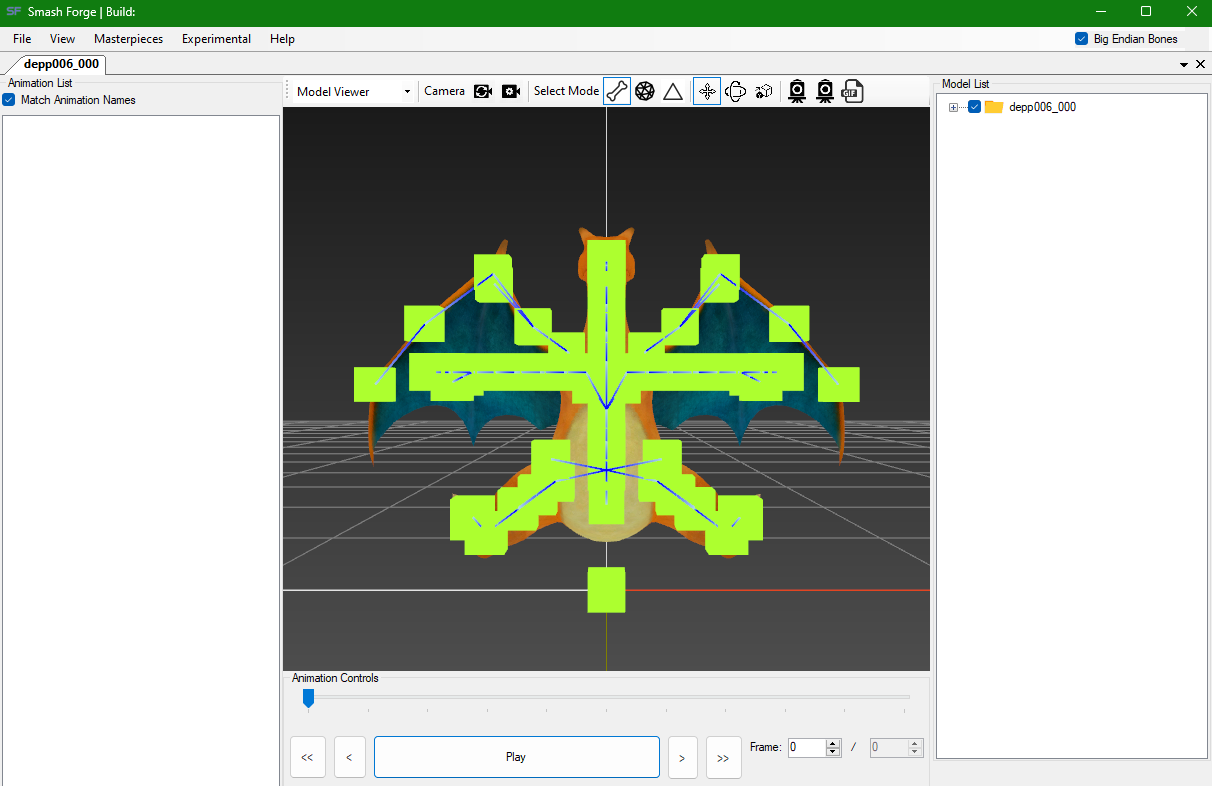This screenshot has height=786, width=1212.
Task: Expand the depp006_000 tree node
Action: [x=954, y=107]
